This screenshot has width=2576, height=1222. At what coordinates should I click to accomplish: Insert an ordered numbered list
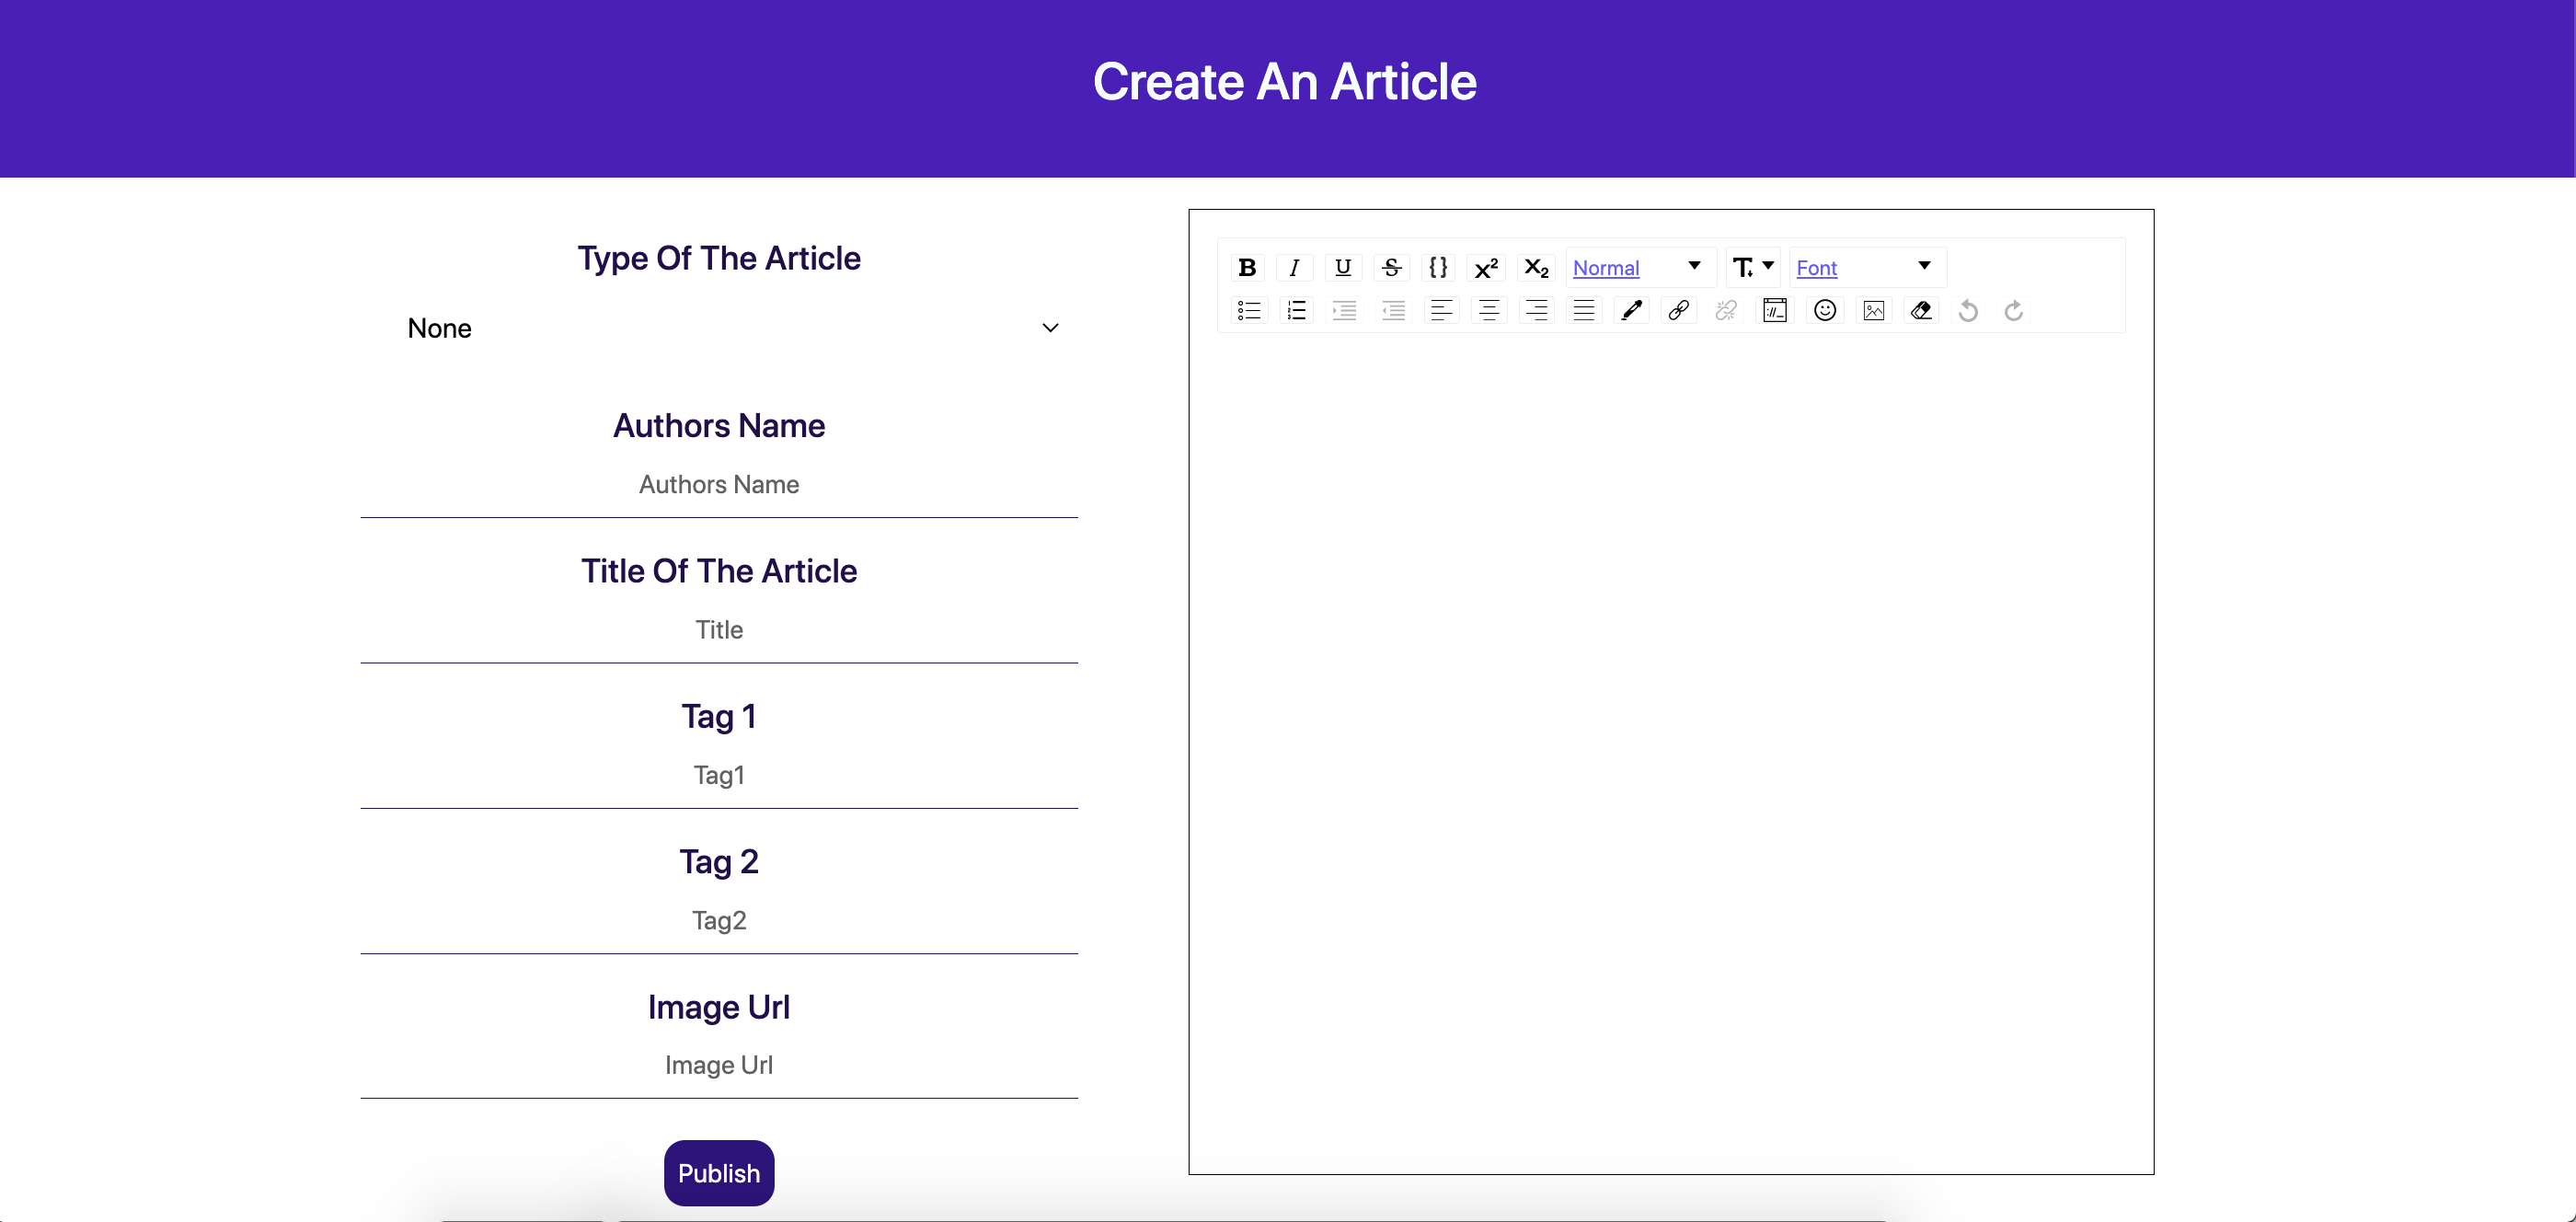pos(1297,310)
